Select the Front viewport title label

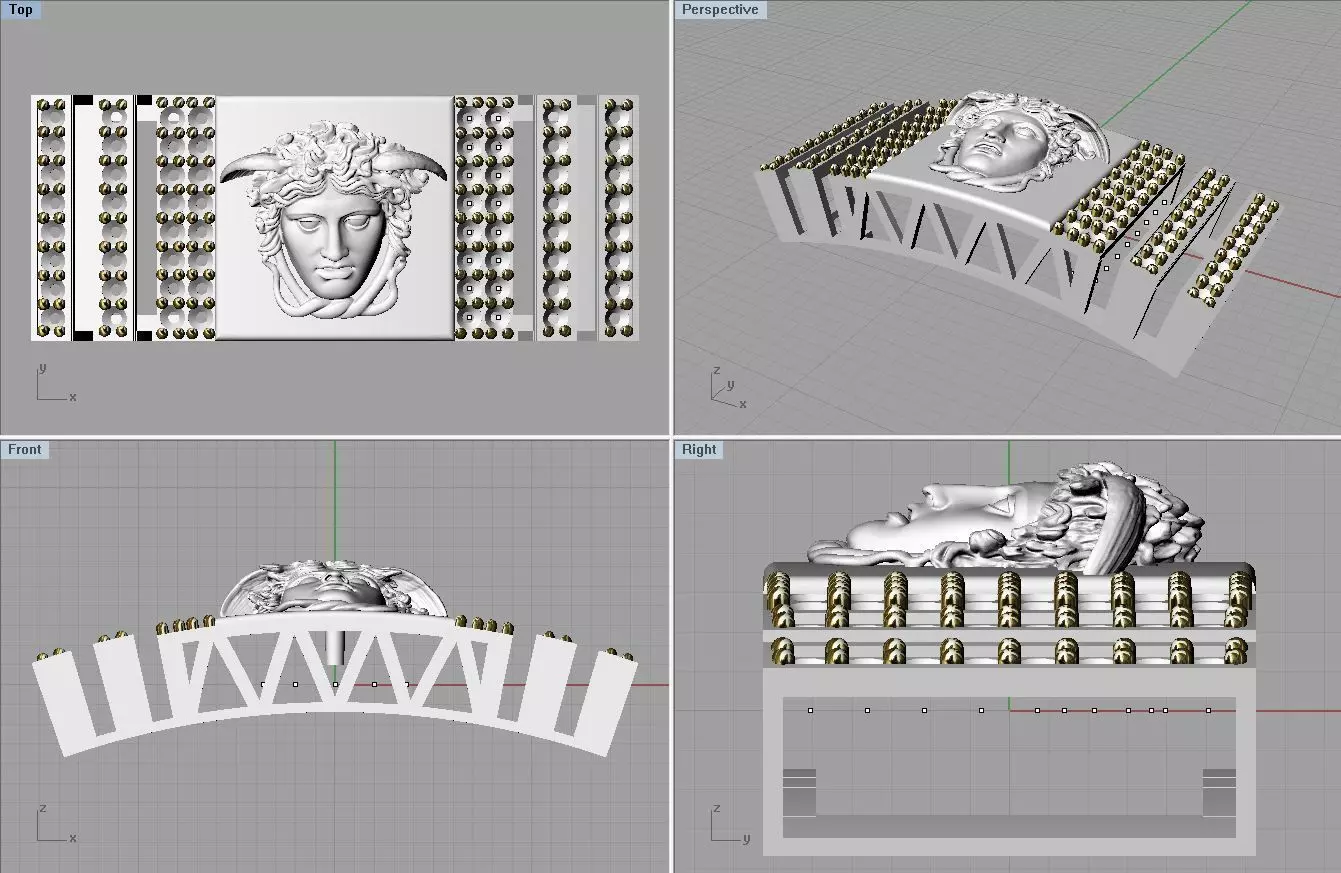pos(25,450)
